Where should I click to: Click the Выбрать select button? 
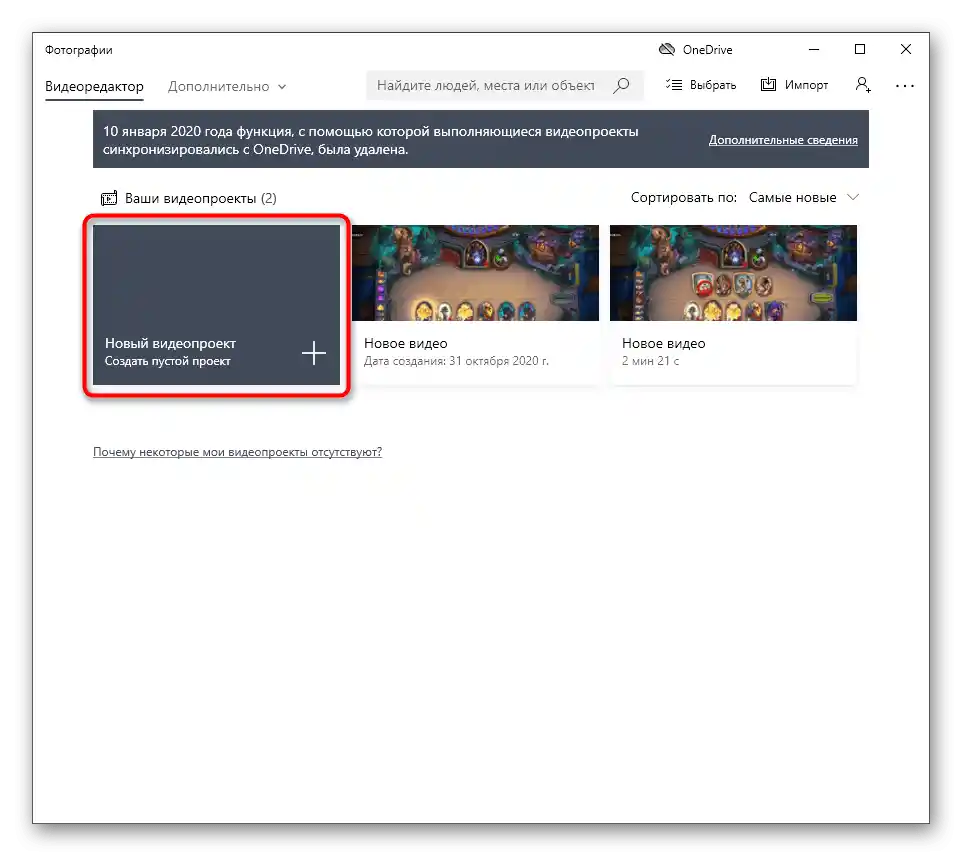[x=701, y=85]
